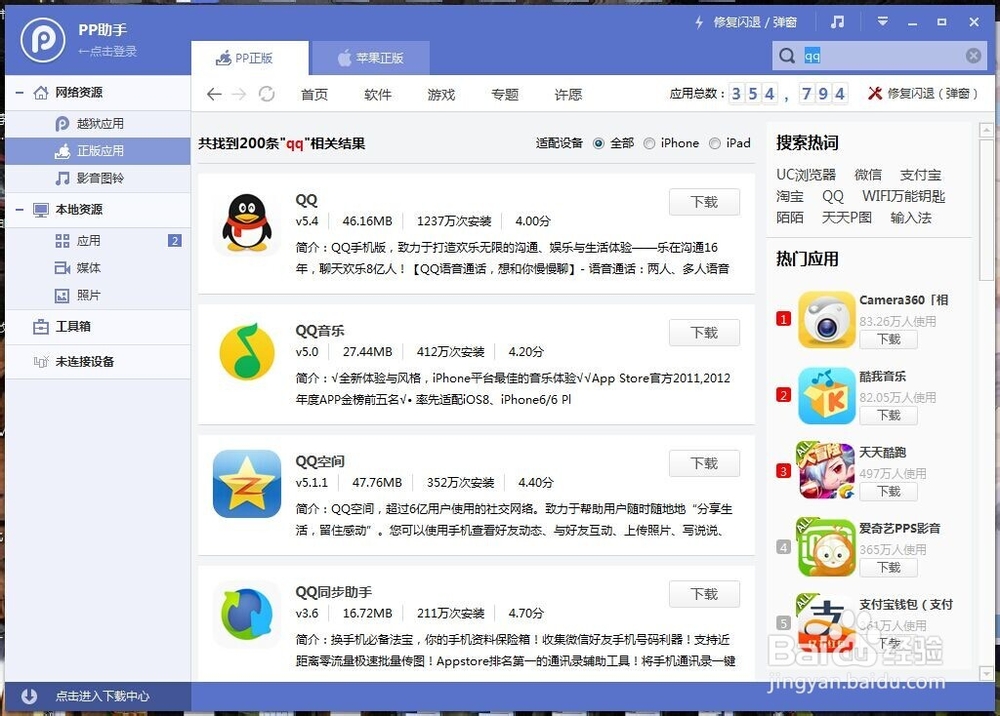Click the 爱奇艺PPS影音 app icon
Image resolution: width=1000 pixels, height=716 pixels.
coord(827,547)
